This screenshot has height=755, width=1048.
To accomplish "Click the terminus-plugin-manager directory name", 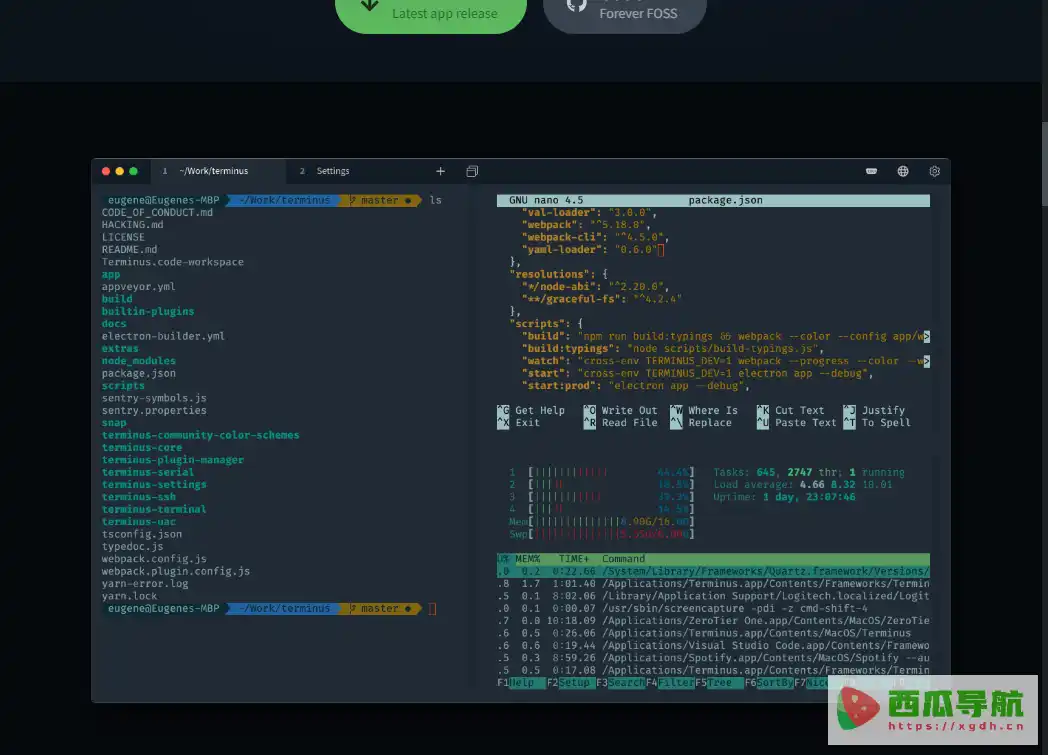I will tap(172, 460).
